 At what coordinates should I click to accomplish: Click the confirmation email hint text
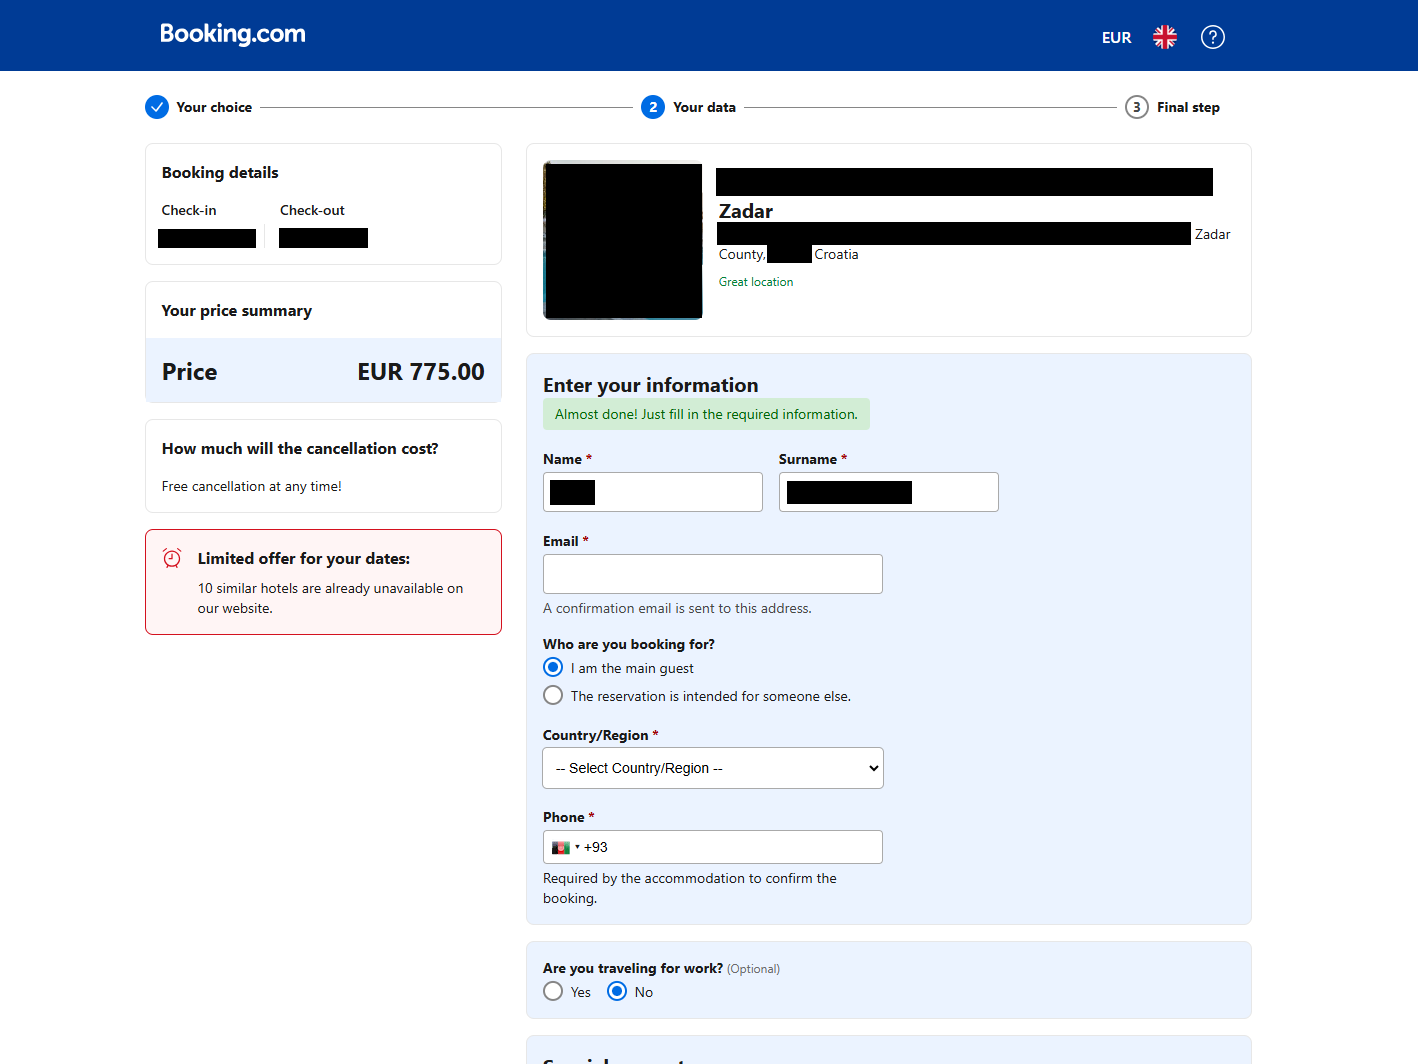pos(677,608)
